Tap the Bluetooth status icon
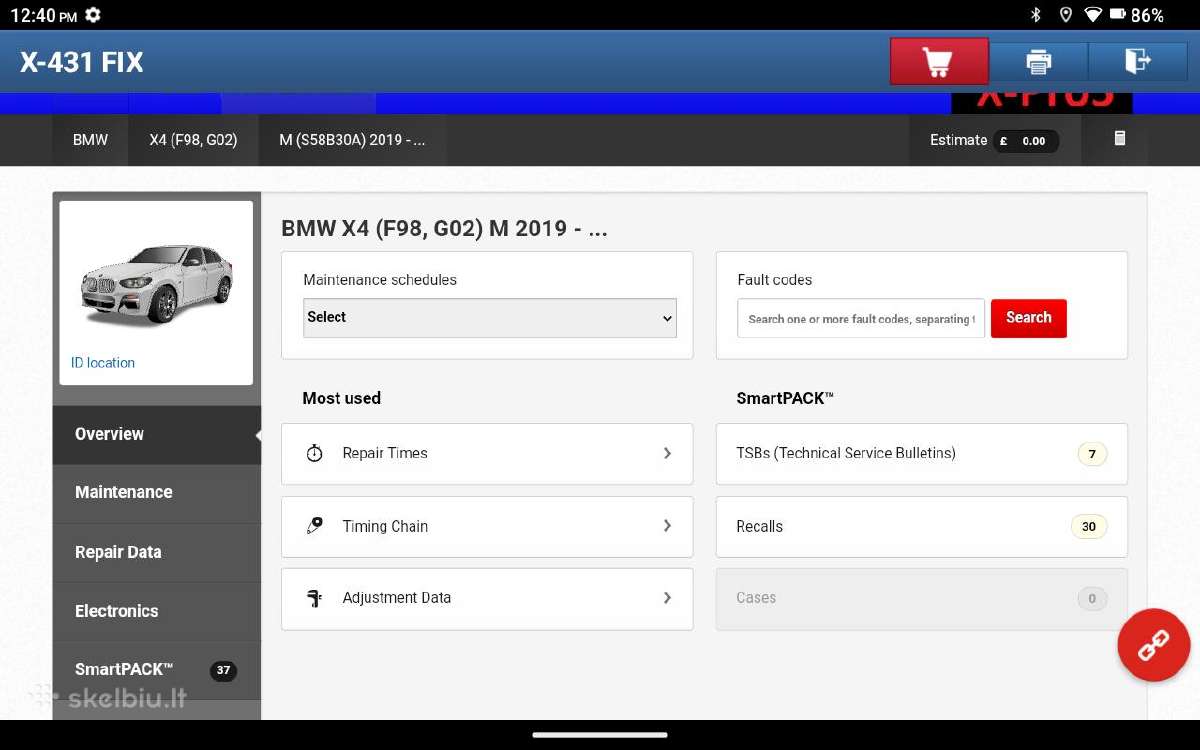Viewport: 1200px width, 750px height. pos(1036,15)
